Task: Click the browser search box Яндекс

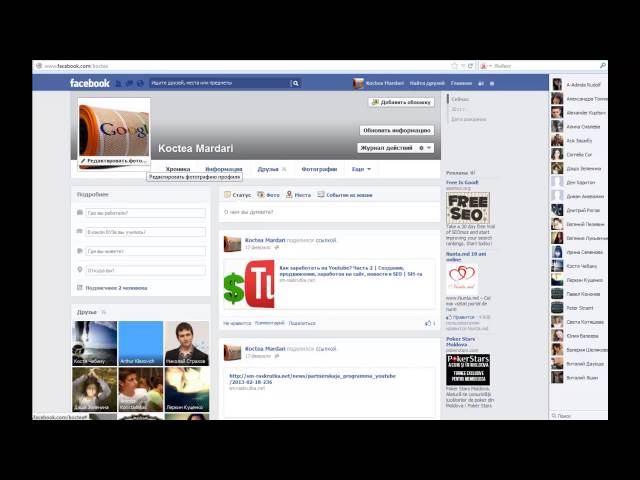Action: 543,66
